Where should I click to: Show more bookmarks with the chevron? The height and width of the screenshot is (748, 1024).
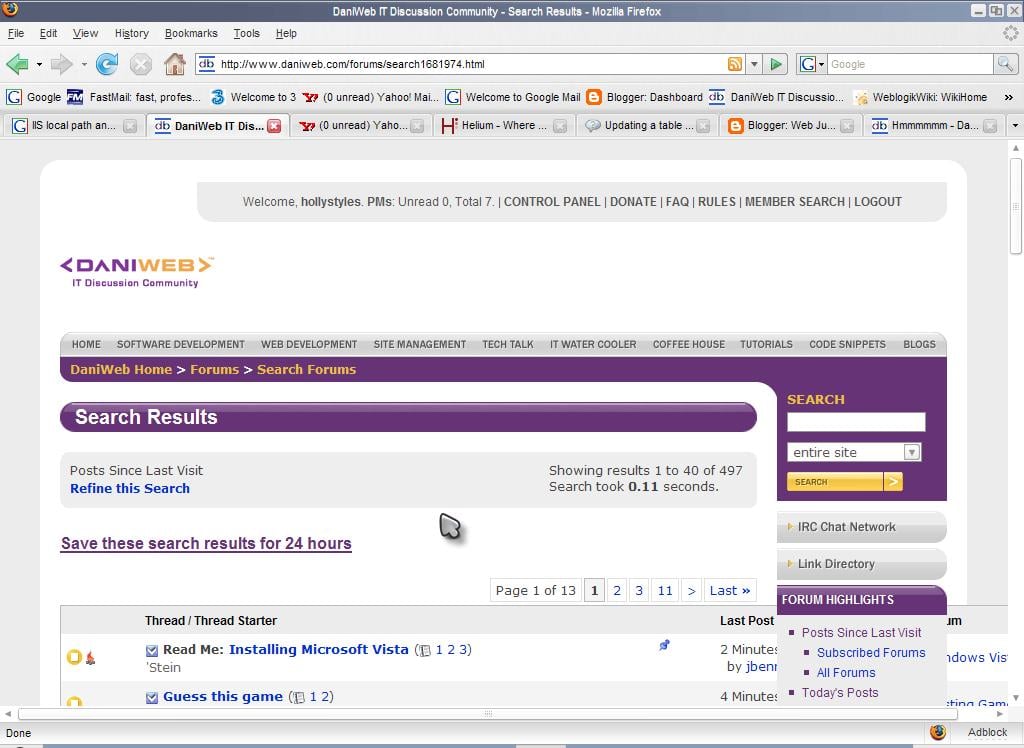click(x=1009, y=97)
